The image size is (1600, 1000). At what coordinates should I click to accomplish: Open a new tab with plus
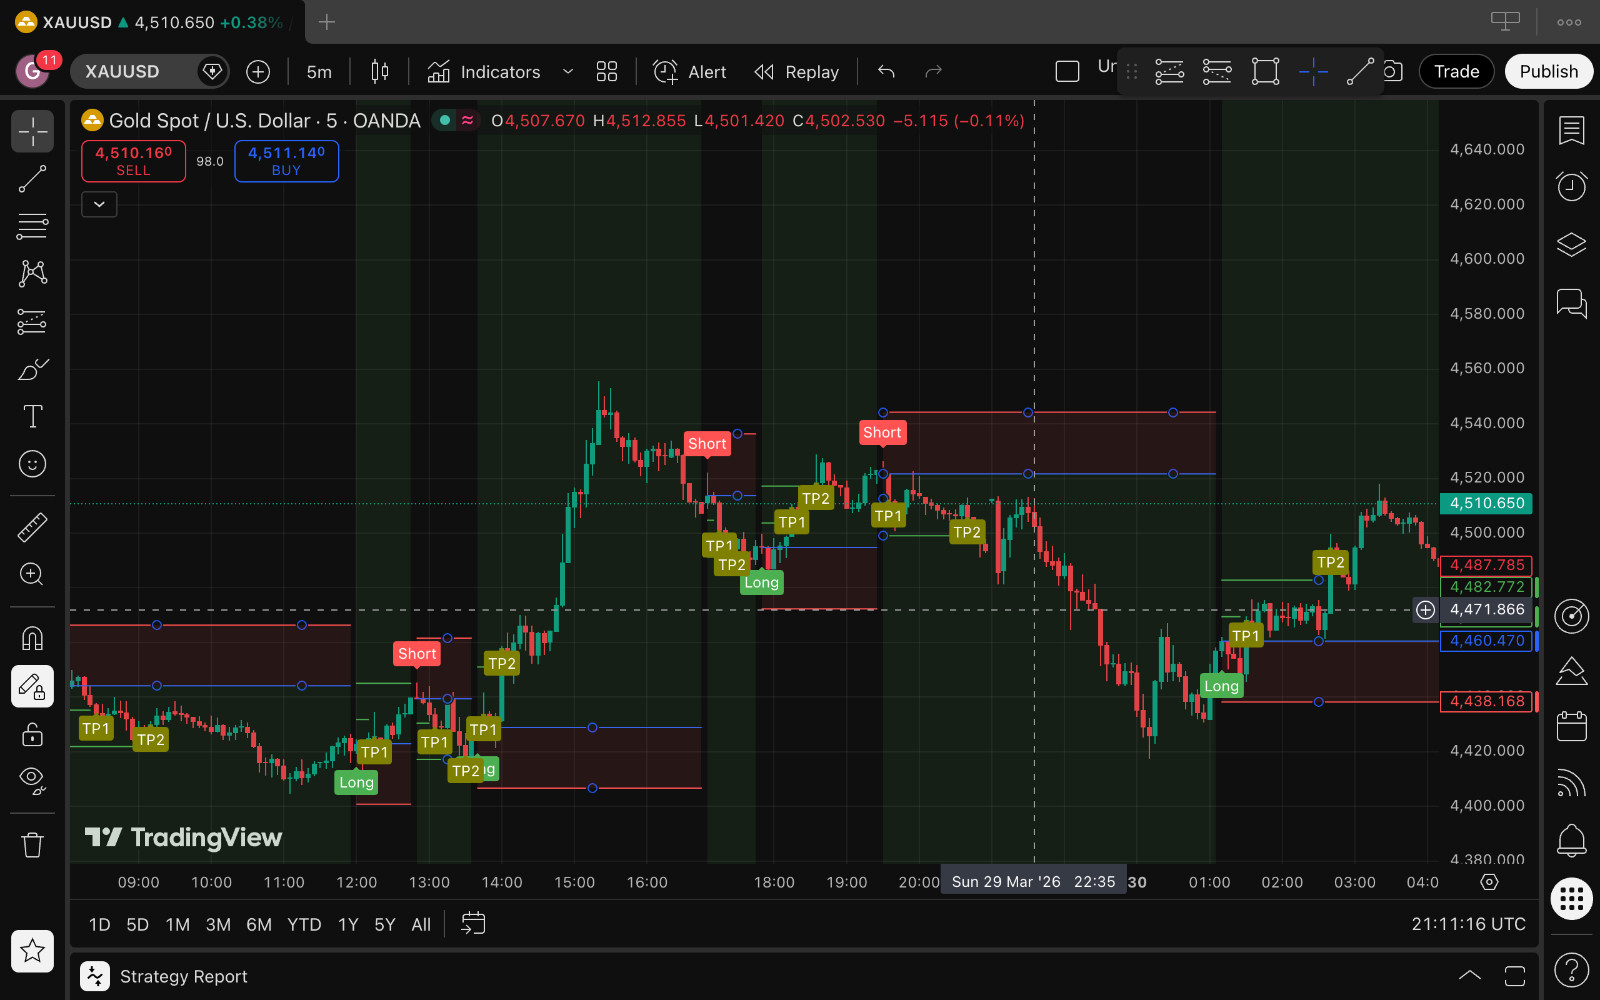click(x=327, y=22)
